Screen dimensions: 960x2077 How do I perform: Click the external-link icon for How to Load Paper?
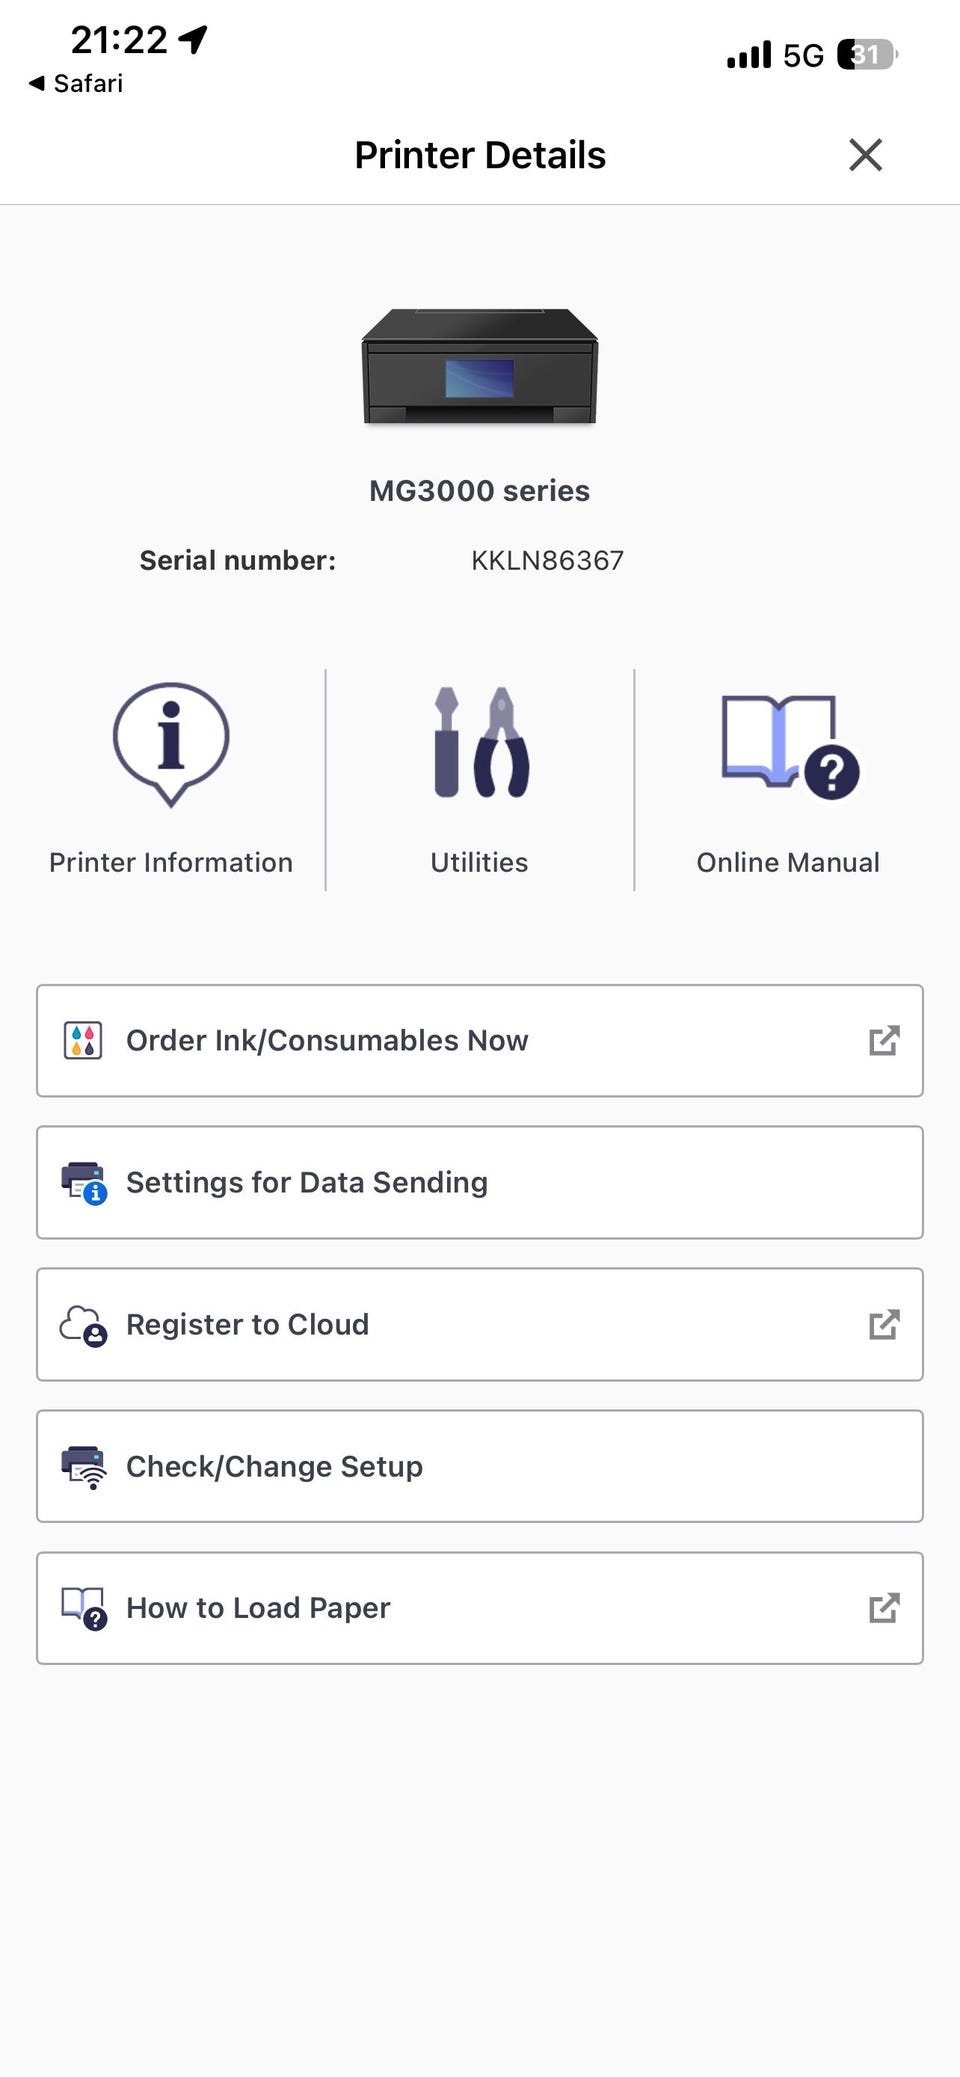coord(884,1608)
